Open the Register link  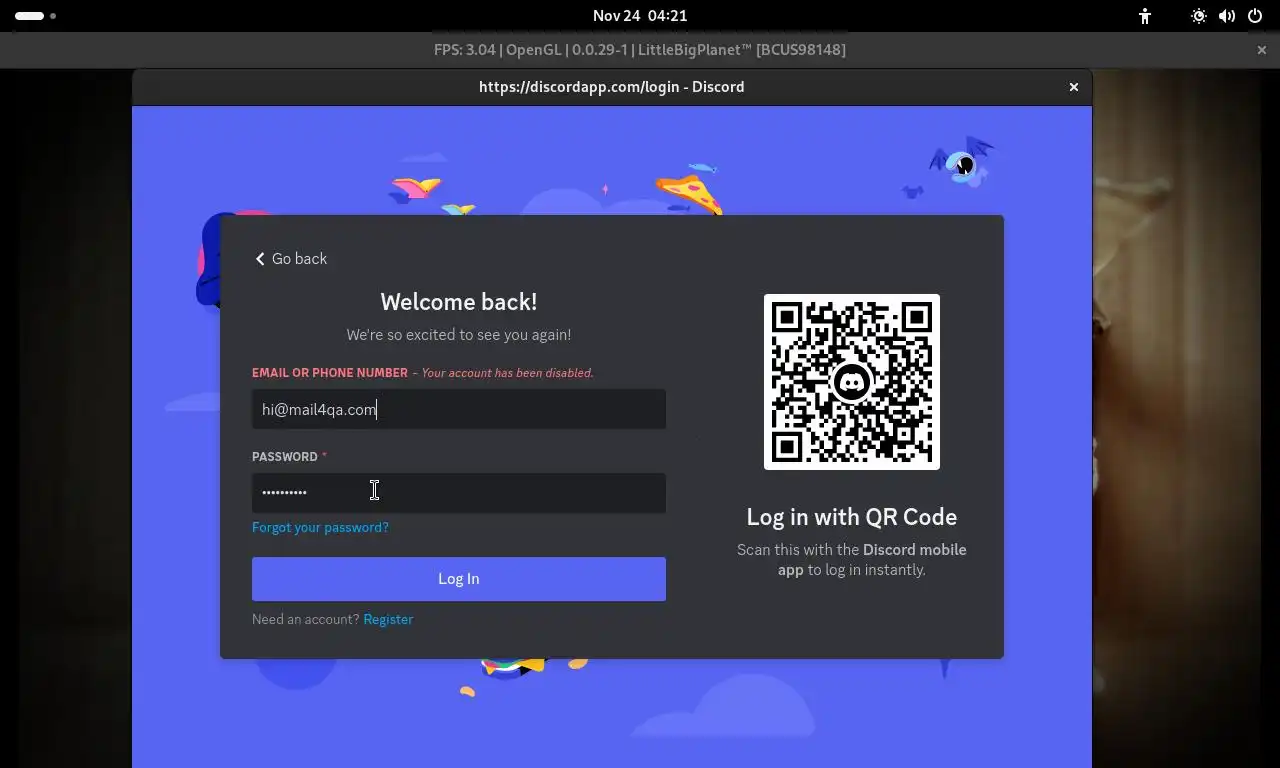[388, 619]
